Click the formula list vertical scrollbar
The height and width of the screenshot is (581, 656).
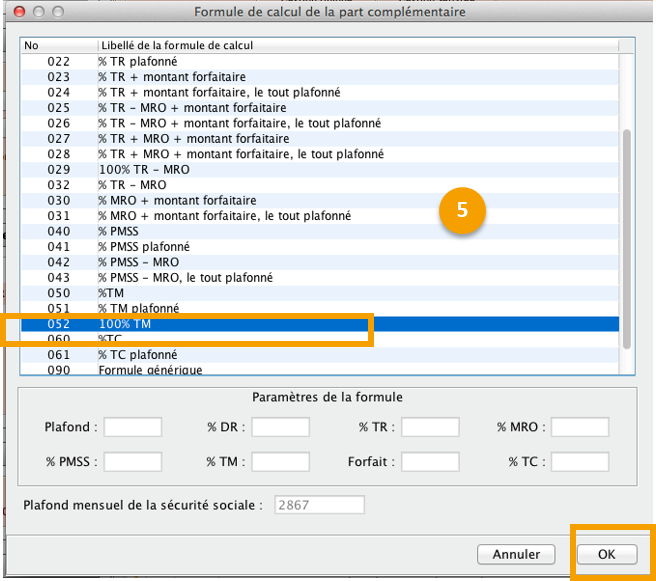pos(627,240)
